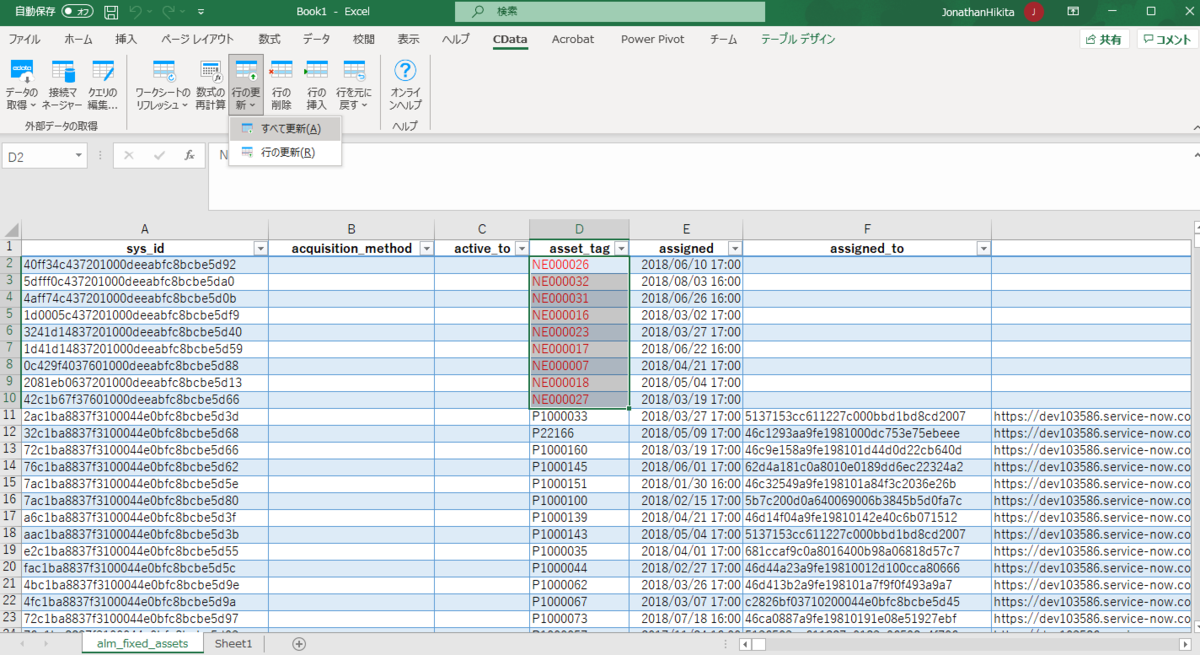1200x655 pixels.
Task: Open the sys_id column filter dropdown
Action: pos(260,247)
